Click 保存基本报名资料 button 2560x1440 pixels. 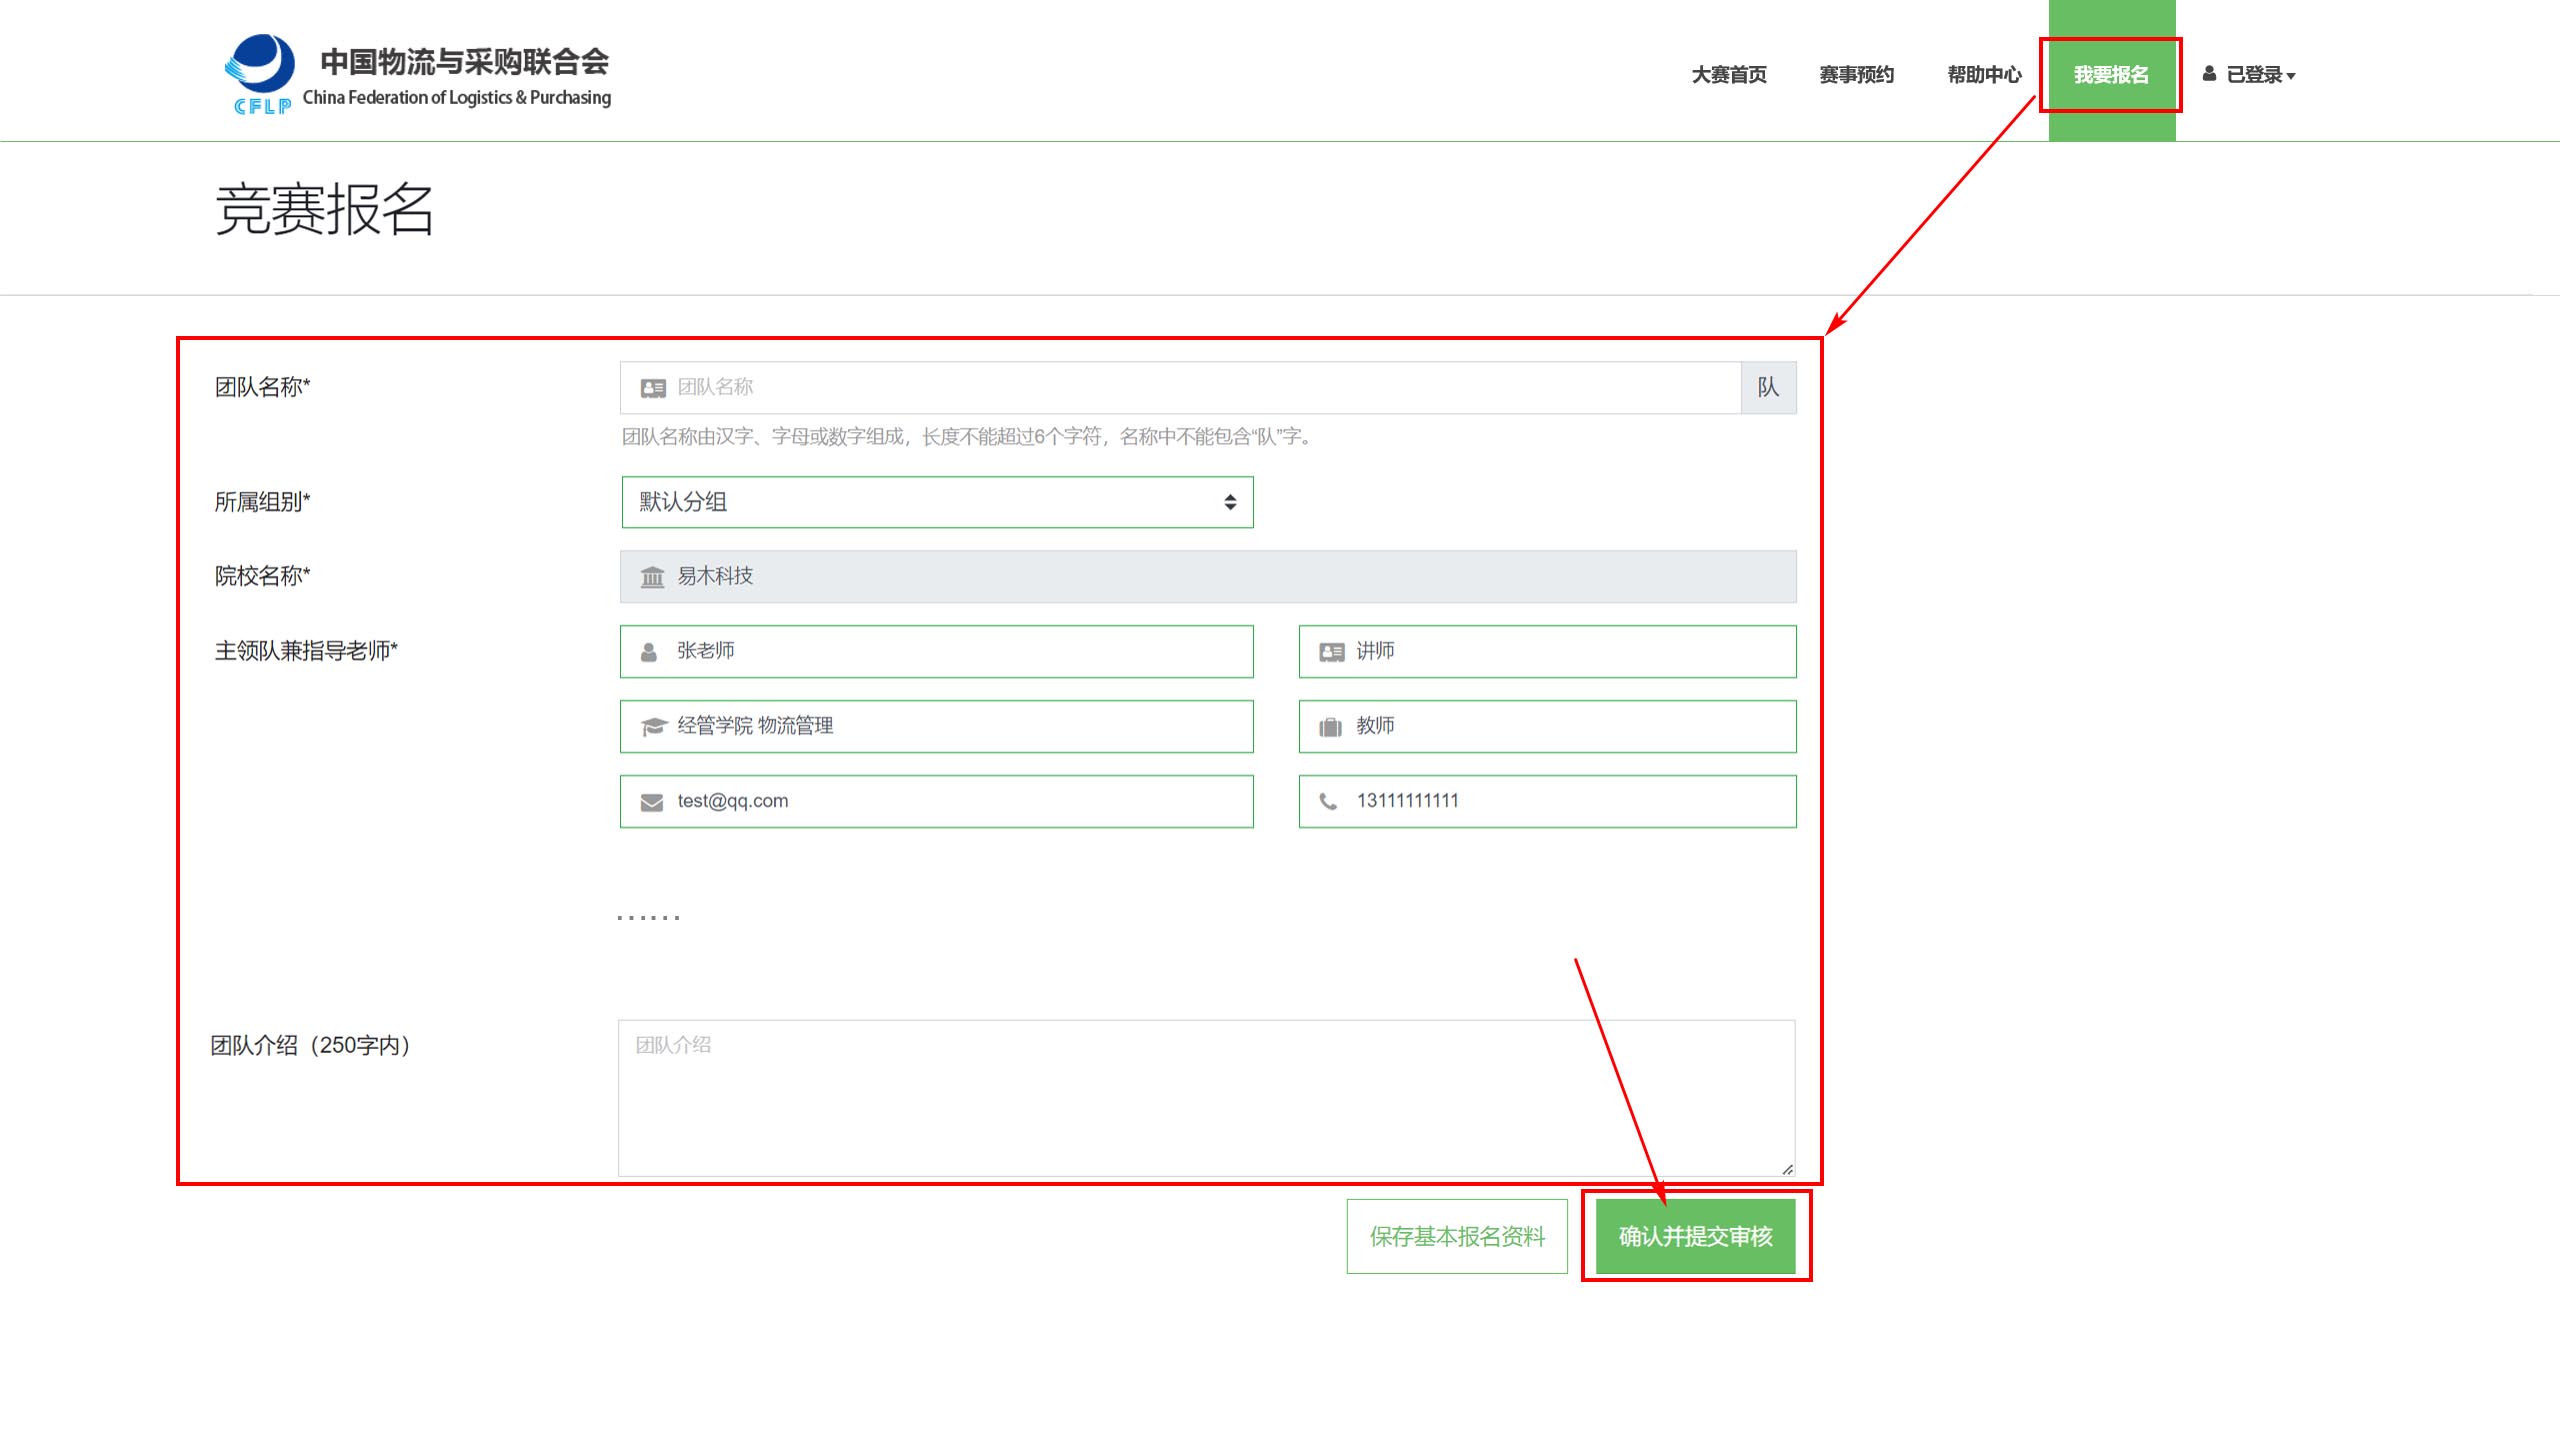click(x=1457, y=1236)
